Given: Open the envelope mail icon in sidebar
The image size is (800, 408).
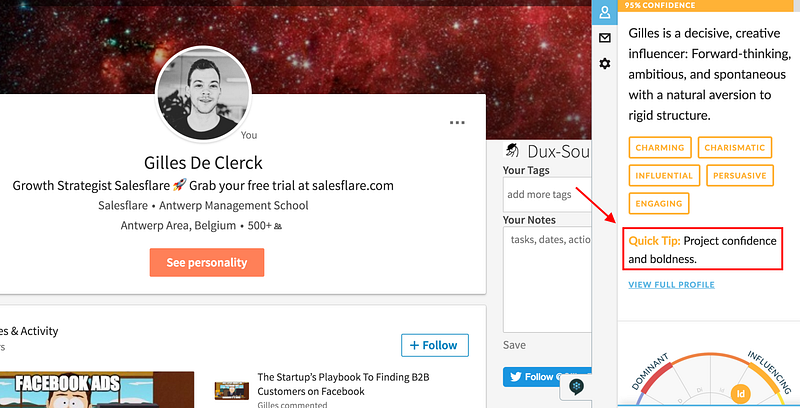Looking at the screenshot, I should tap(605, 38).
